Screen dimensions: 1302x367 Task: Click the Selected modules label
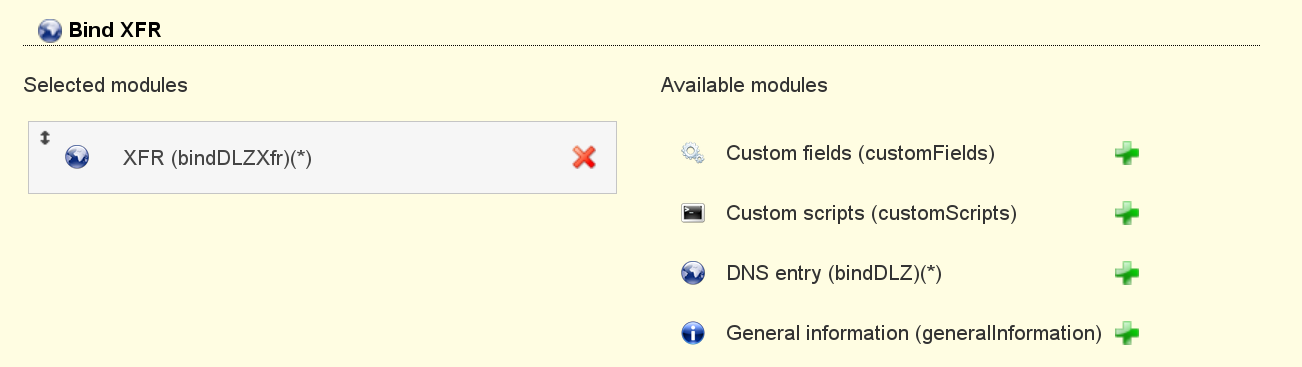point(106,85)
